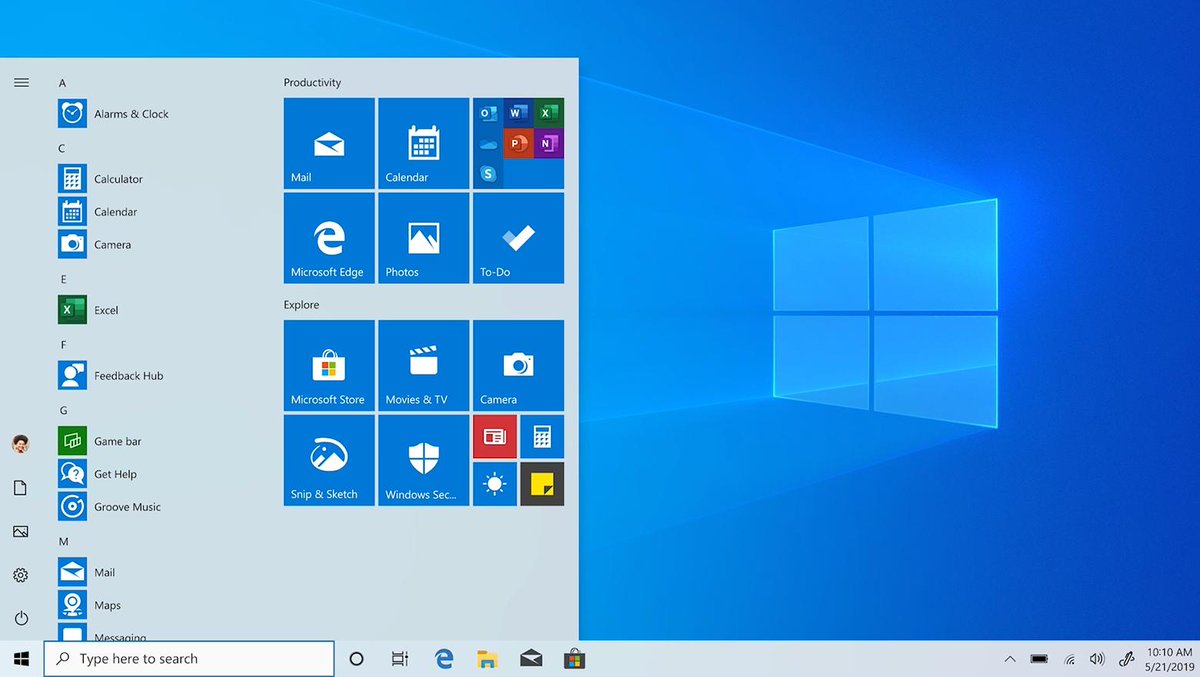
Task: Expand the Start menu hamburger navigation
Action: [21, 82]
